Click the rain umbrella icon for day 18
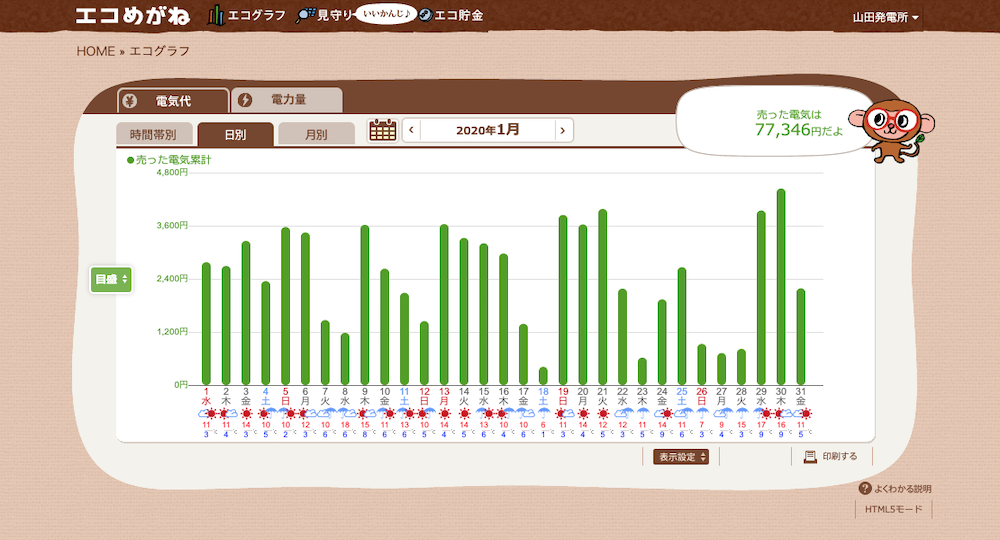This screenshot has width=1000, height=540. (x=543, y=414)
